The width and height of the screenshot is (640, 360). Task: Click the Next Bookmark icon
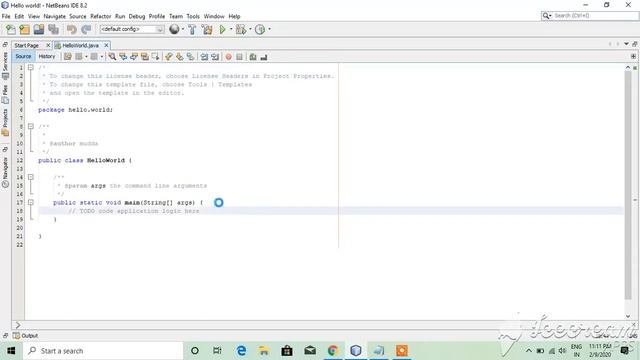(x=180, y=57)
